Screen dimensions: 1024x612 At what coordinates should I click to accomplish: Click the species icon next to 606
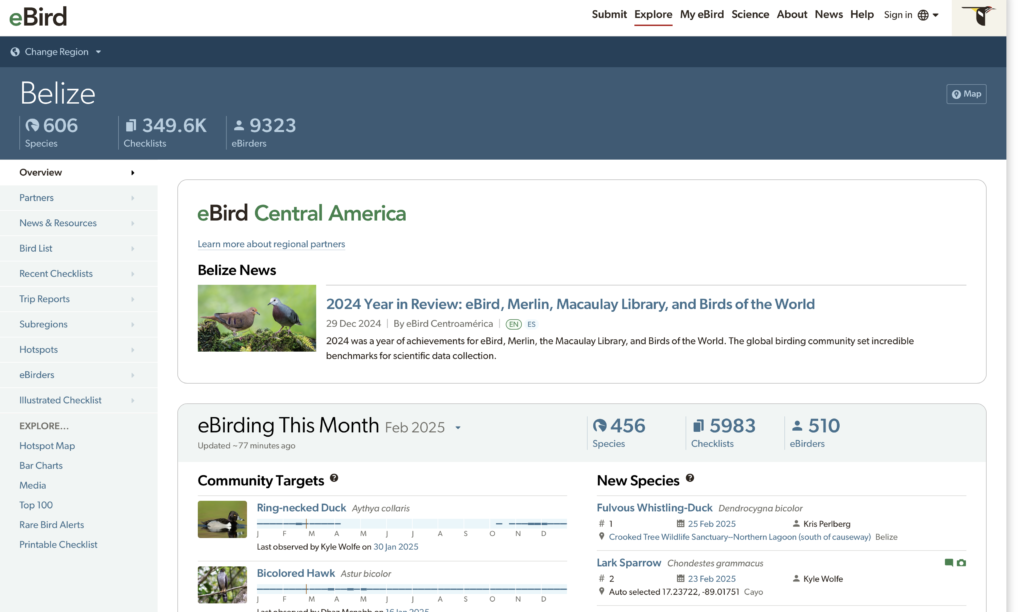(32, 125)
